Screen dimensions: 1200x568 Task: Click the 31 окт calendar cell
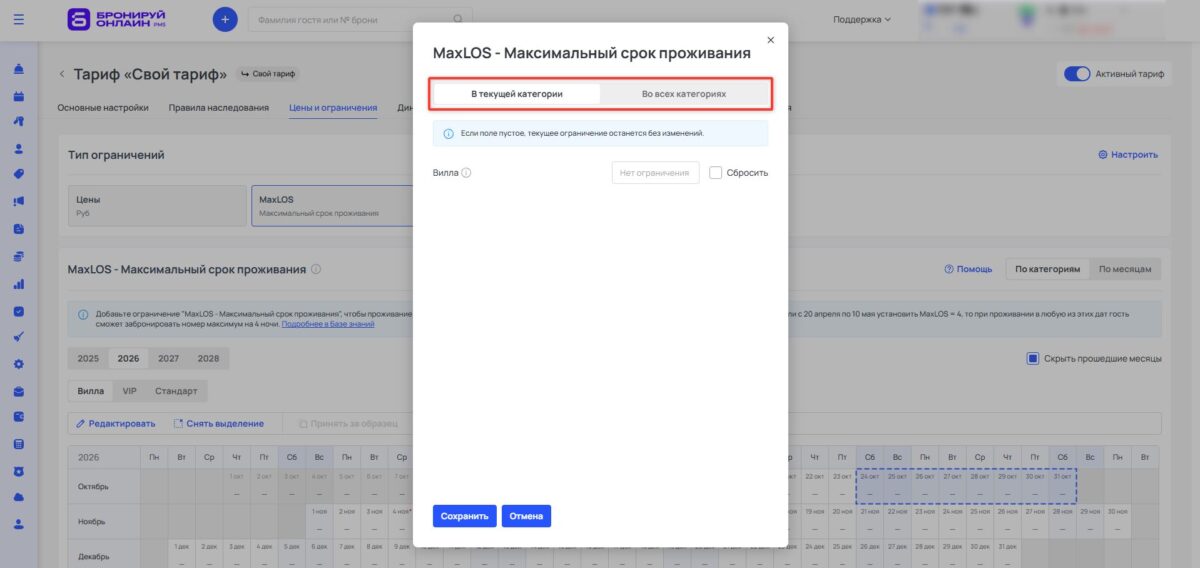[1062, 486]
